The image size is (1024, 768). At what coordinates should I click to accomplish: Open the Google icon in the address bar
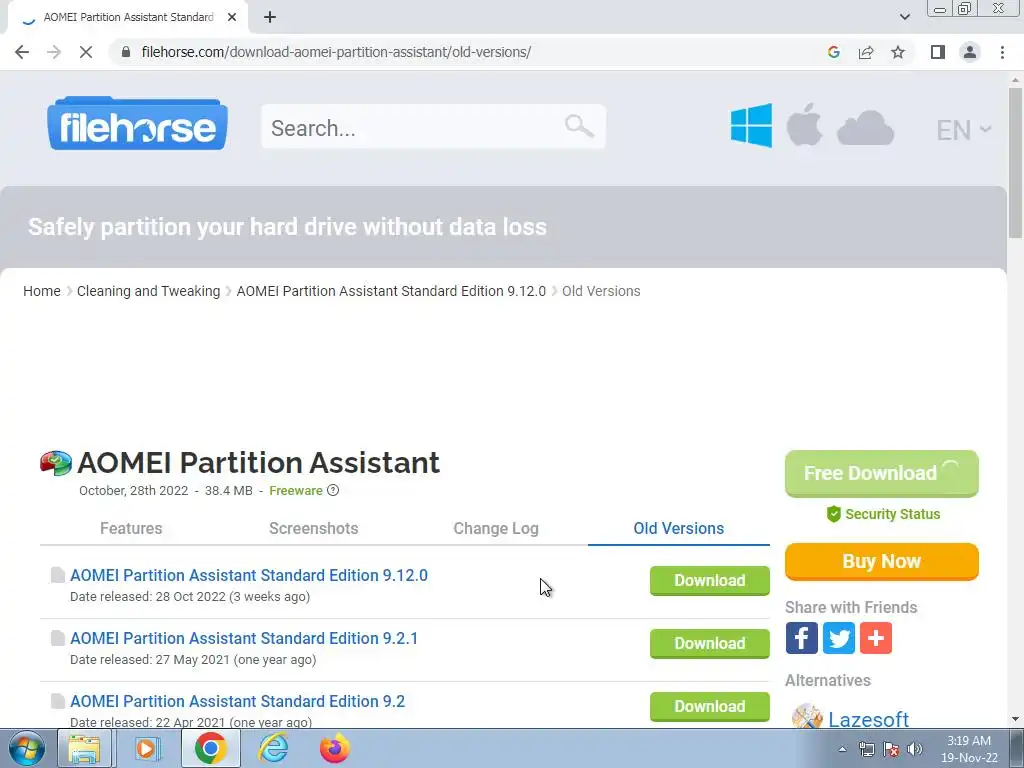tap(833, 52)
